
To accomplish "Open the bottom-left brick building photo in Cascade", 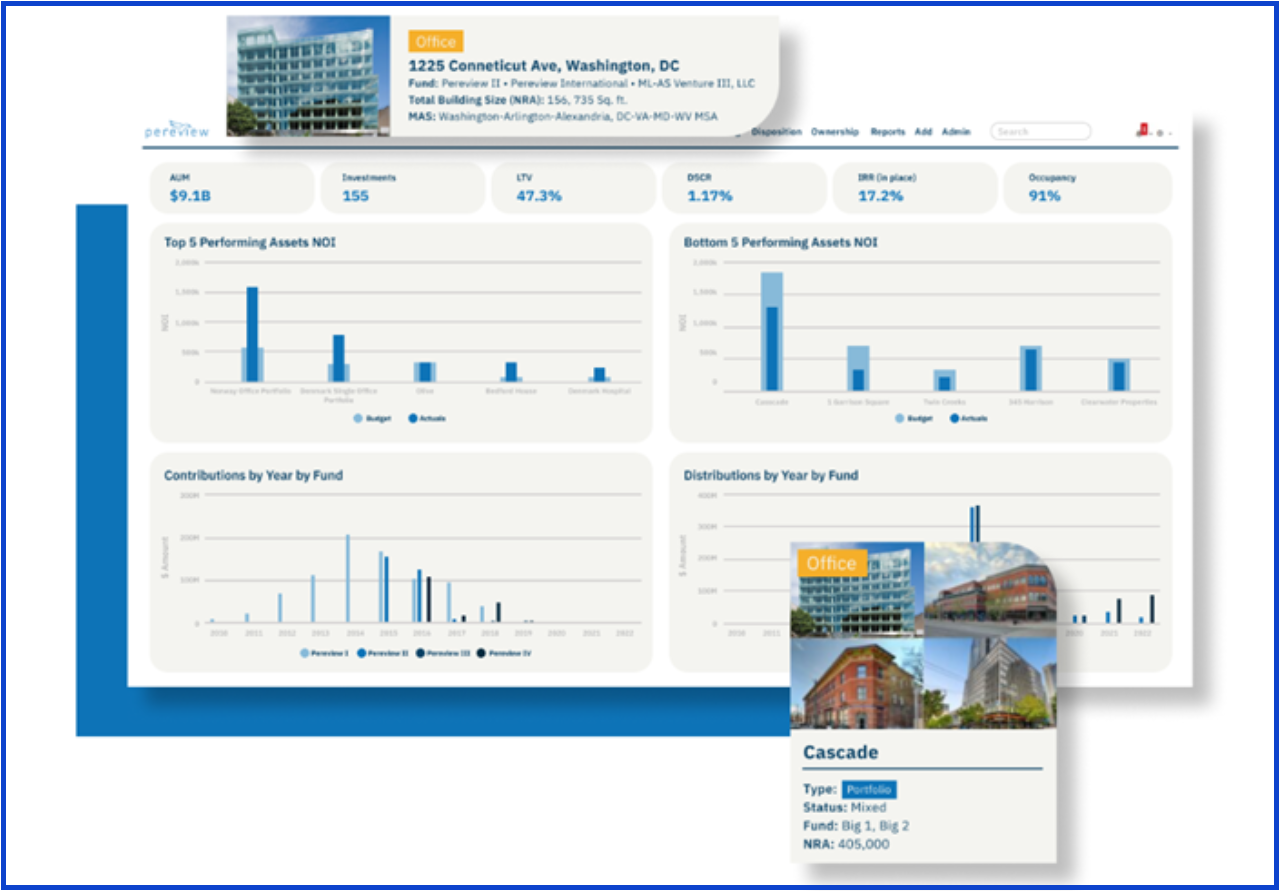I will pos(857,683).
